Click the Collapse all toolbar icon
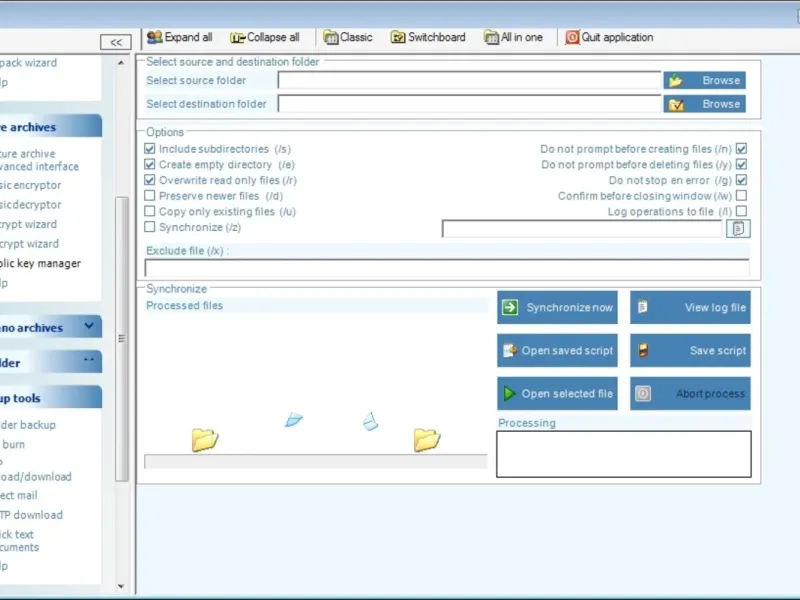Screen dimensions: 800x600 (237, 37)
